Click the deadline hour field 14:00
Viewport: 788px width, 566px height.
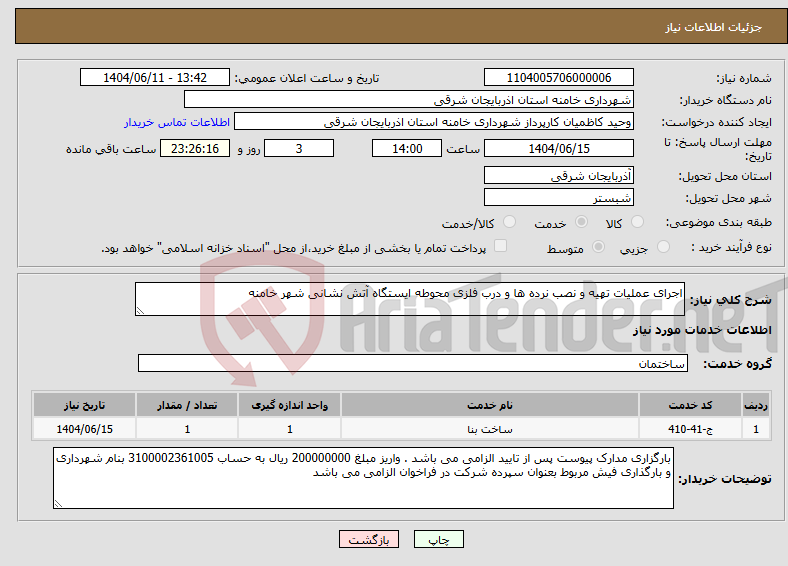[407, 148]
